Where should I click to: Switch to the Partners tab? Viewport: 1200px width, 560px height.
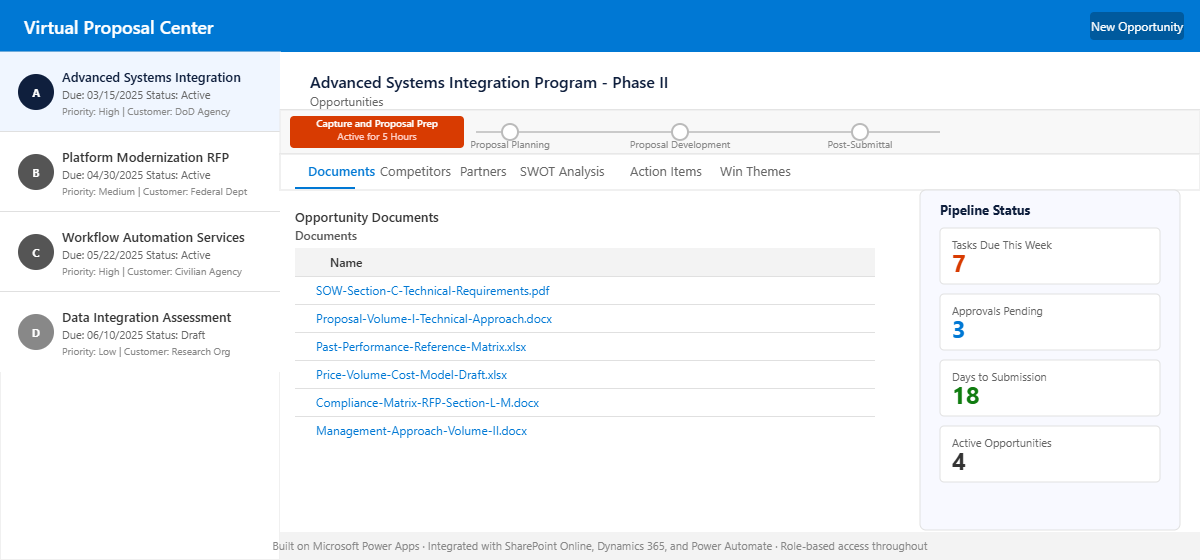[483, 172]
